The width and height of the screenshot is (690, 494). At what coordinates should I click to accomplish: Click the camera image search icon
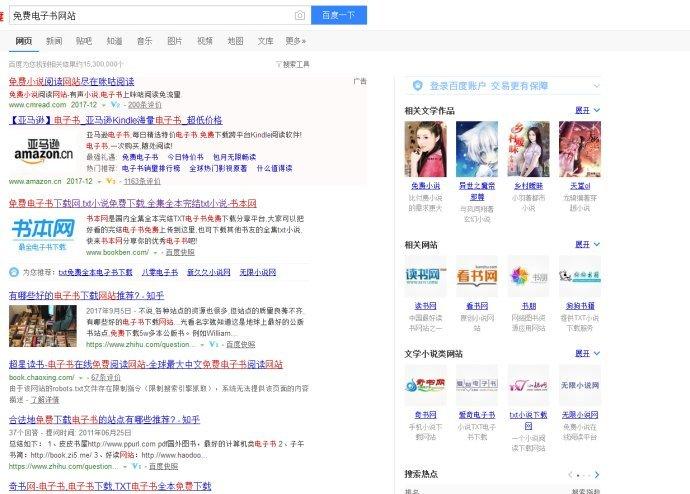[x=300, y=15]
